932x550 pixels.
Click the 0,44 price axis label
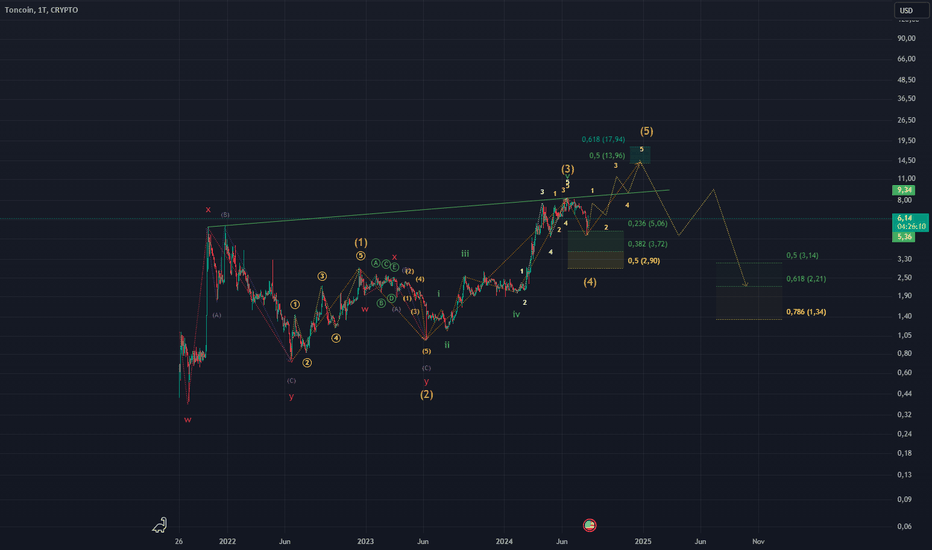[904, 394]
